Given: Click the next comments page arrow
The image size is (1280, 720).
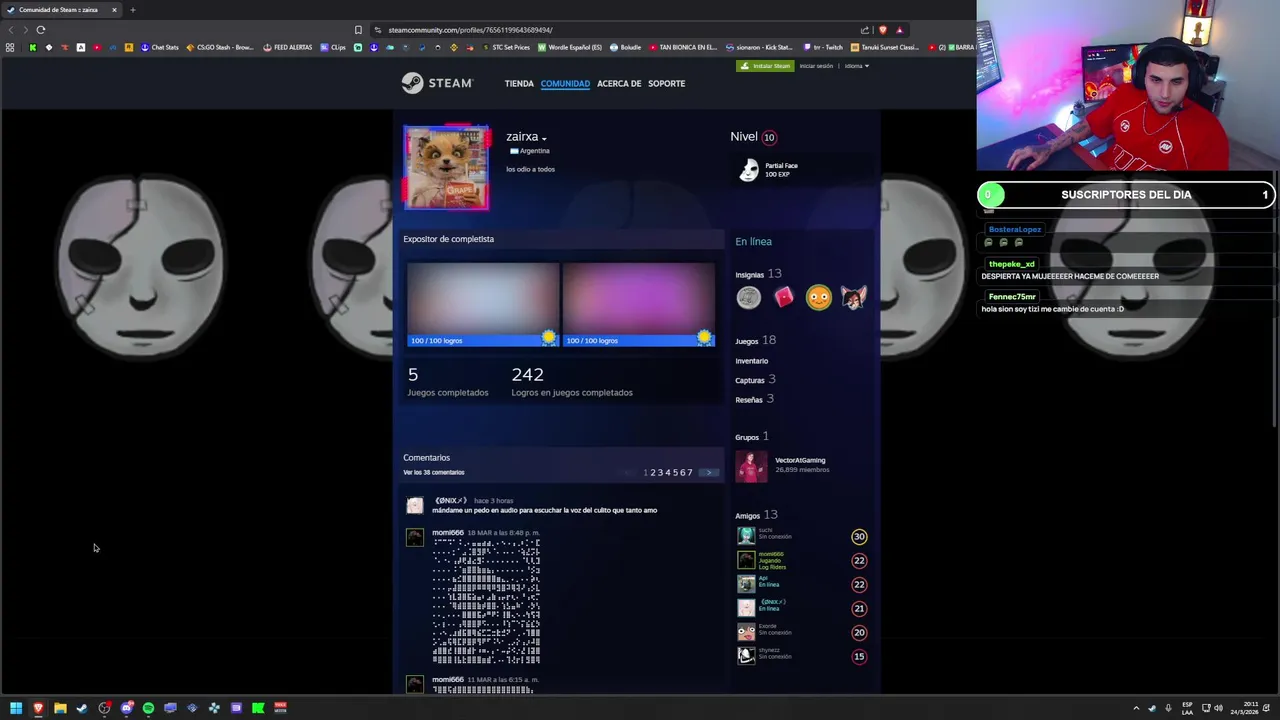Looking at the screenshot, I should 708,472.
